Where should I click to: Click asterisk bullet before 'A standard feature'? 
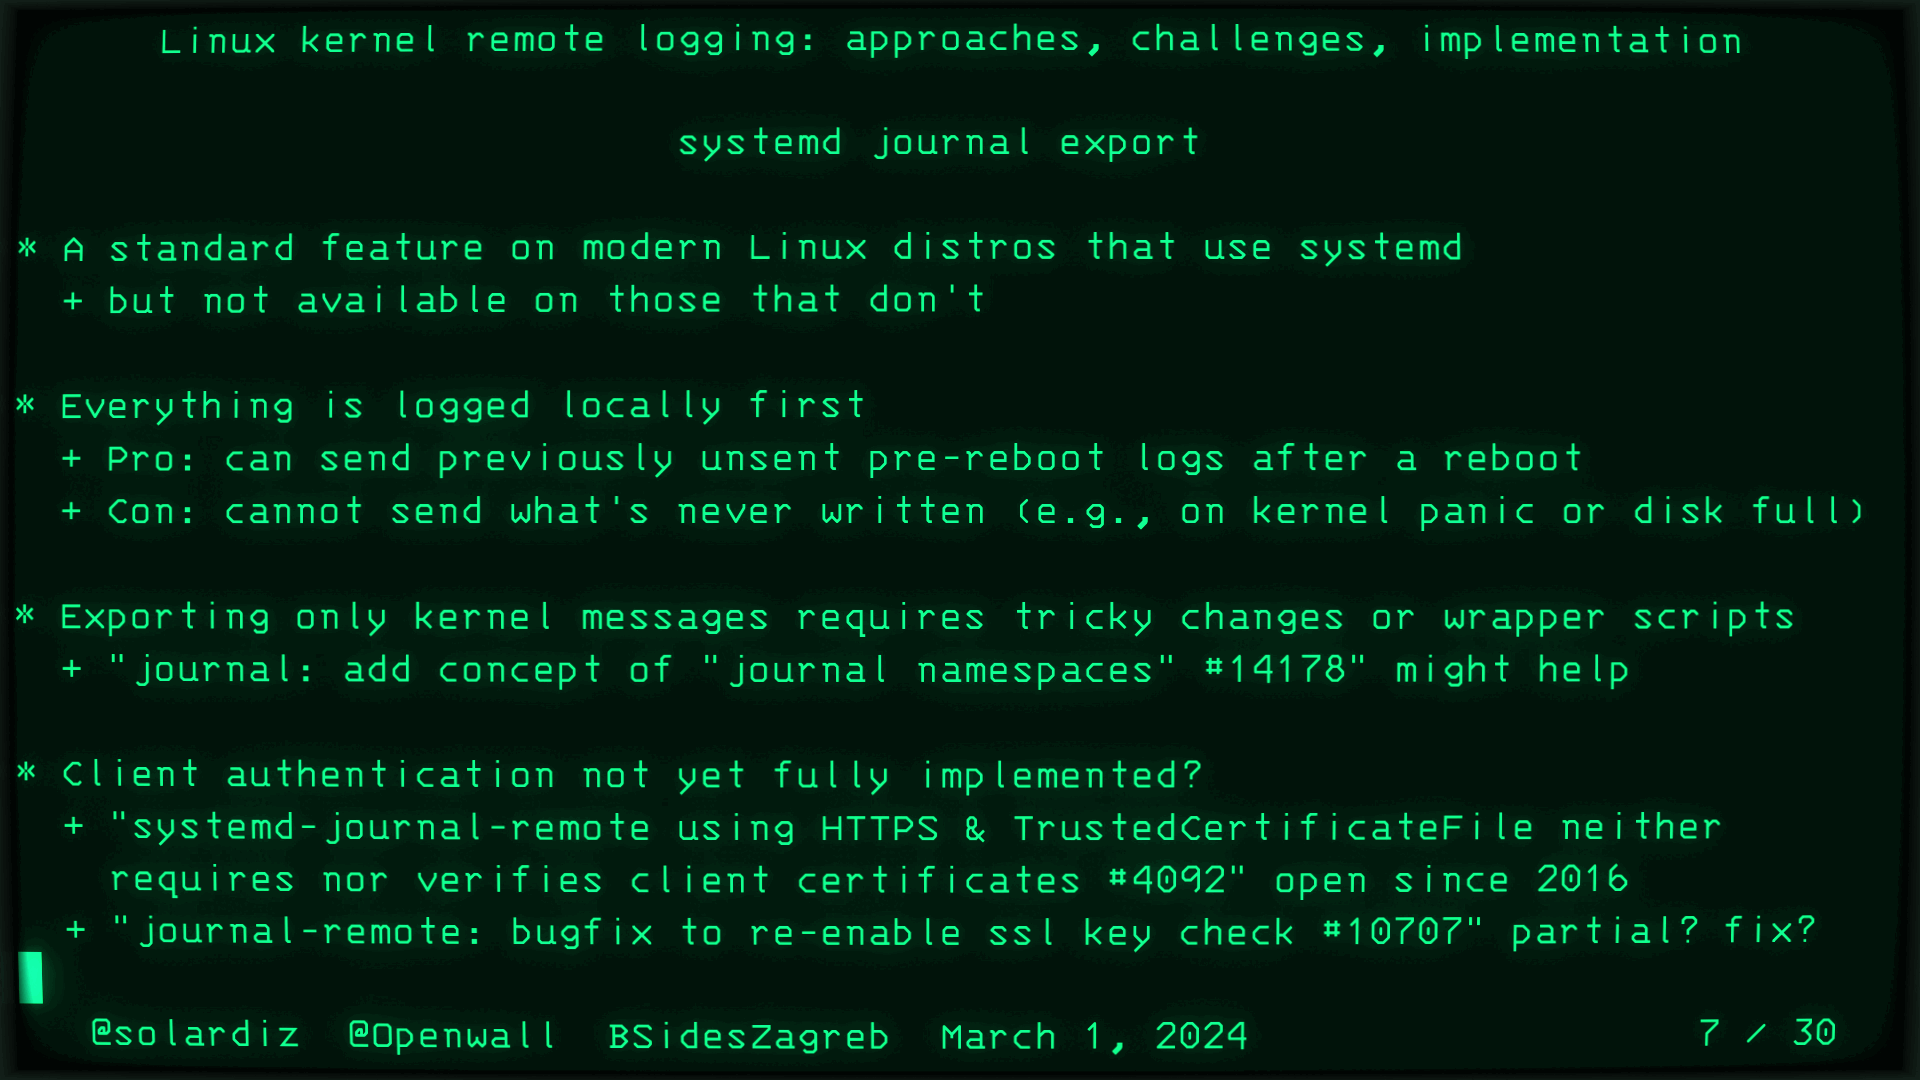click(x=28, y=247)
